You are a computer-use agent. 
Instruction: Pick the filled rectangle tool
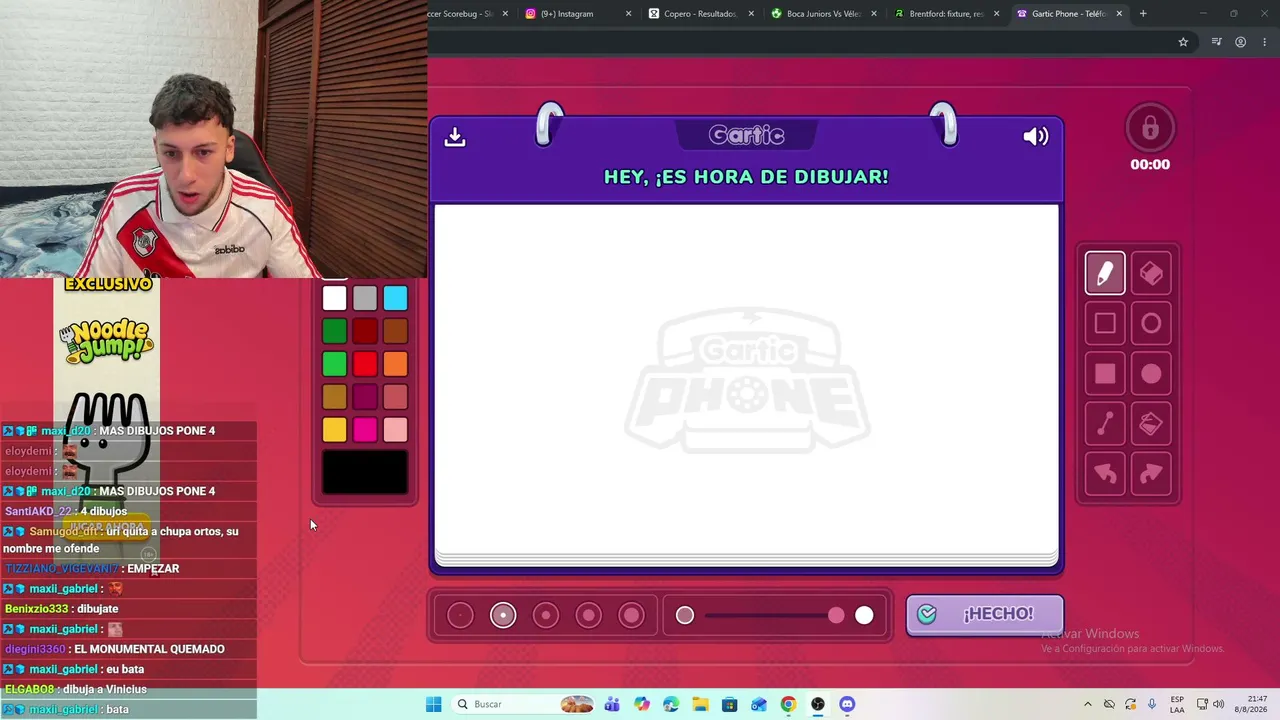(x=1105, y=374)
